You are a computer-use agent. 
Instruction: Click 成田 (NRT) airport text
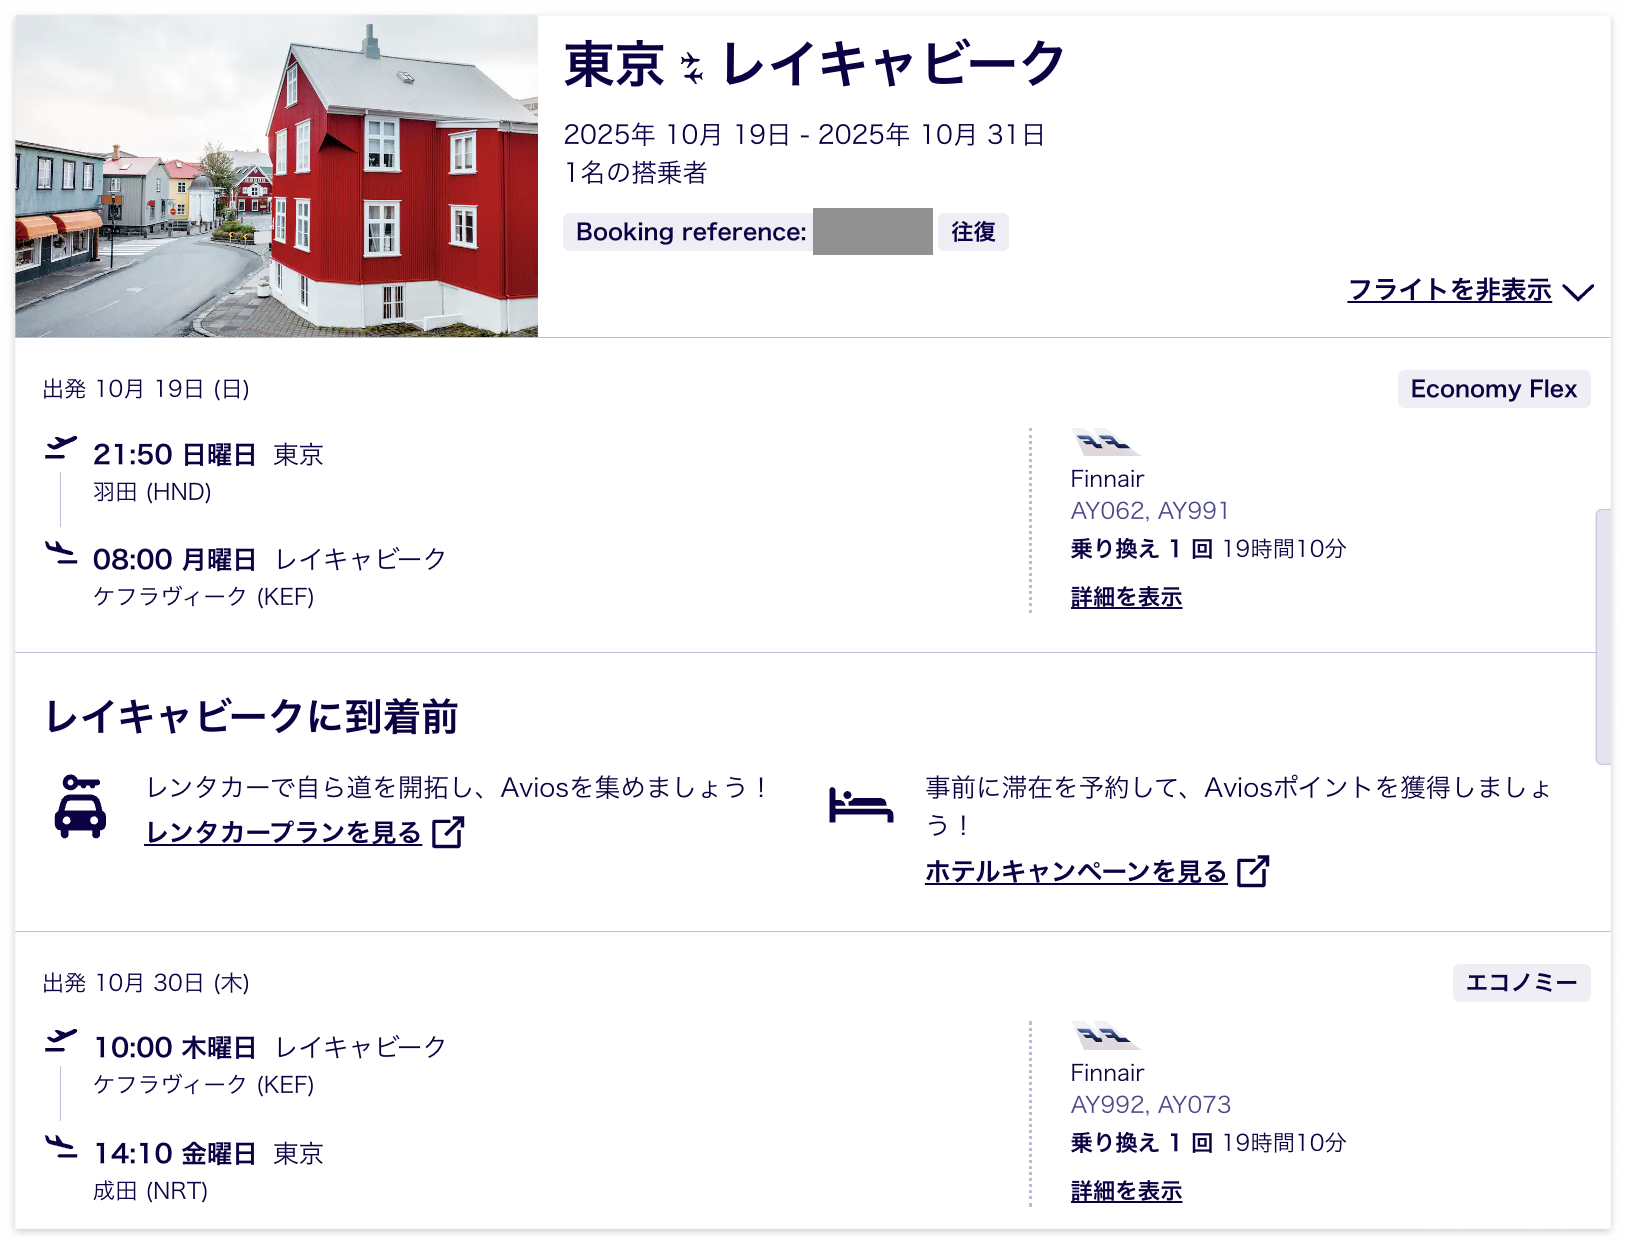tap(150, 1191)
